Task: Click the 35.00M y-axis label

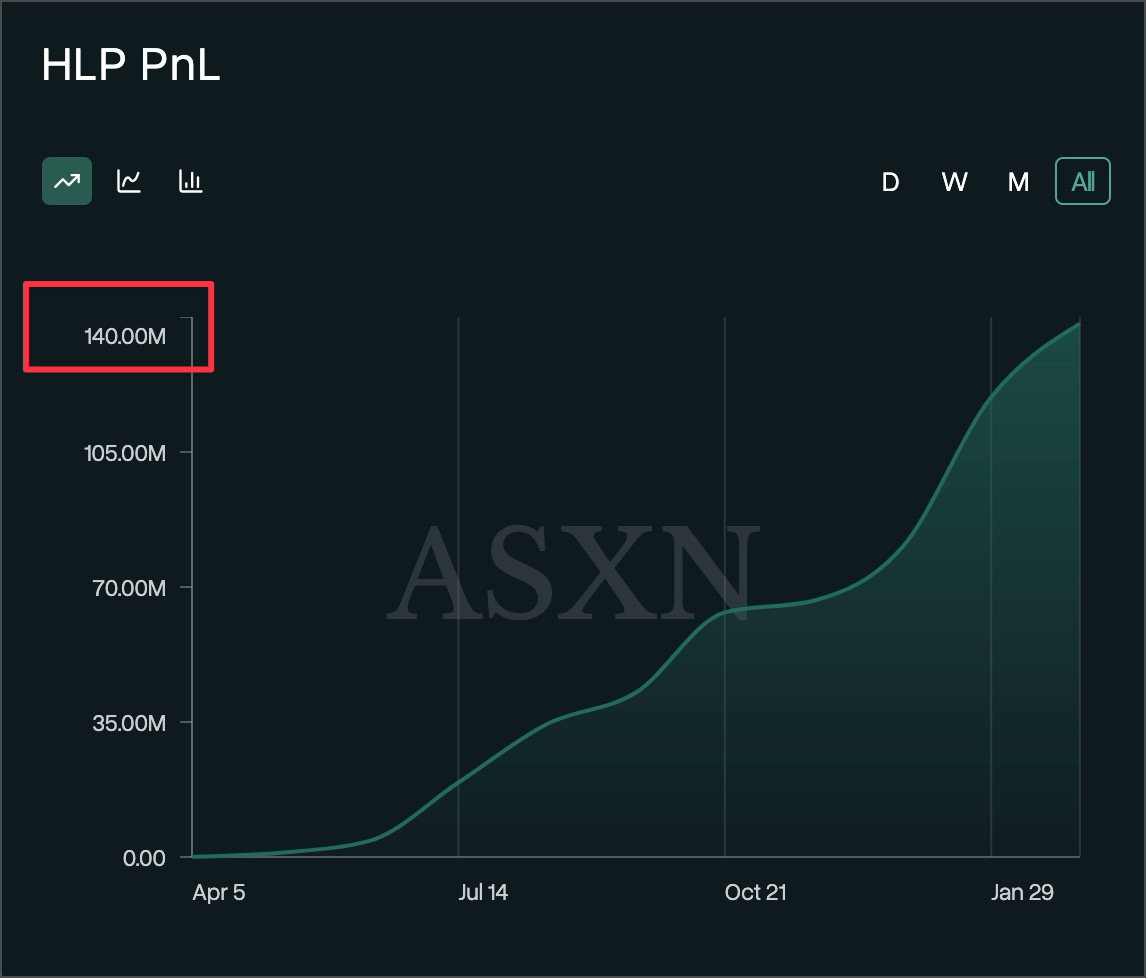Action: 129,723
